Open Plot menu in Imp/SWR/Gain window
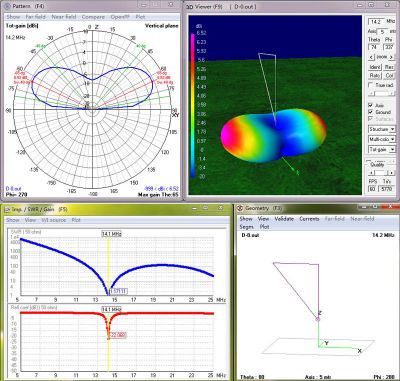This screenshot has height=381, width=400. coord(76,220)
